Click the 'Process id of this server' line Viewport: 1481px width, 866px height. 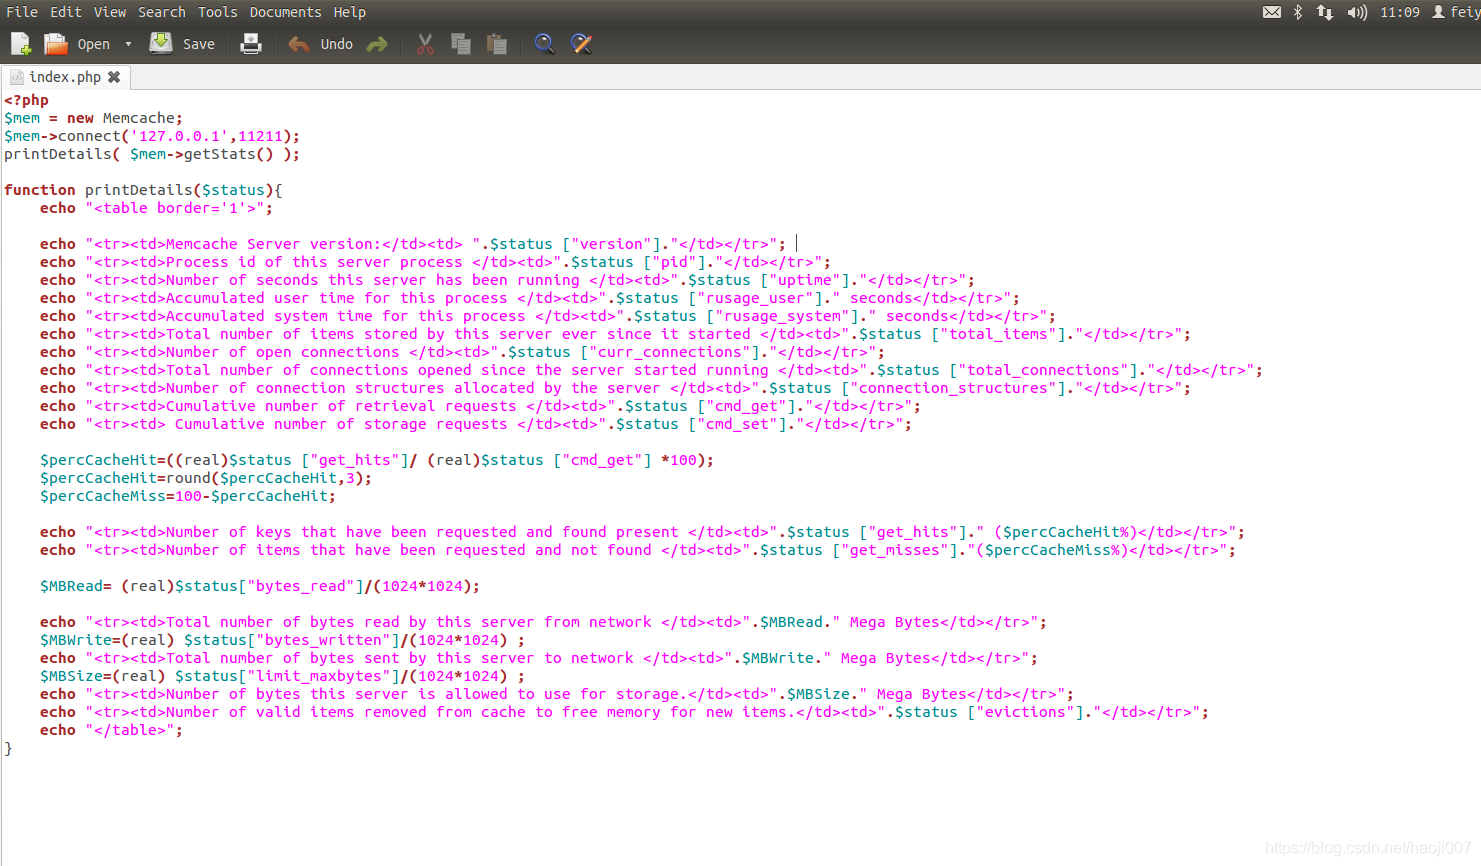coord(435,262)
